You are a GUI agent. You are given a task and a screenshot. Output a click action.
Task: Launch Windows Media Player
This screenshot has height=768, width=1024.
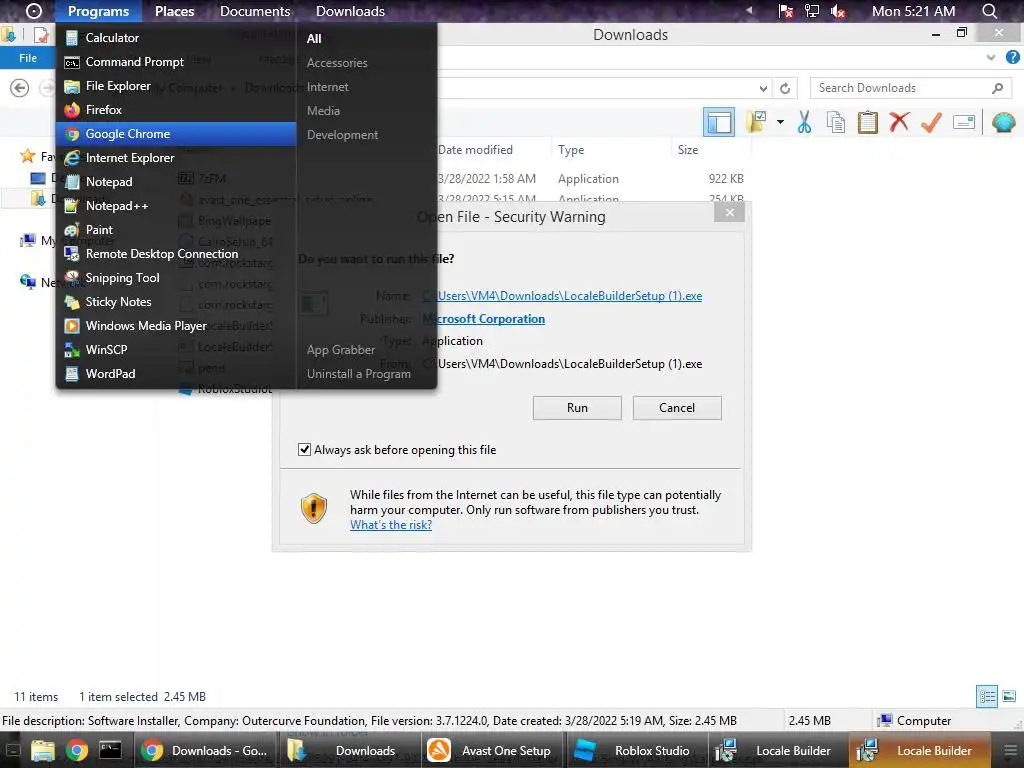click(x=176, y=326)
